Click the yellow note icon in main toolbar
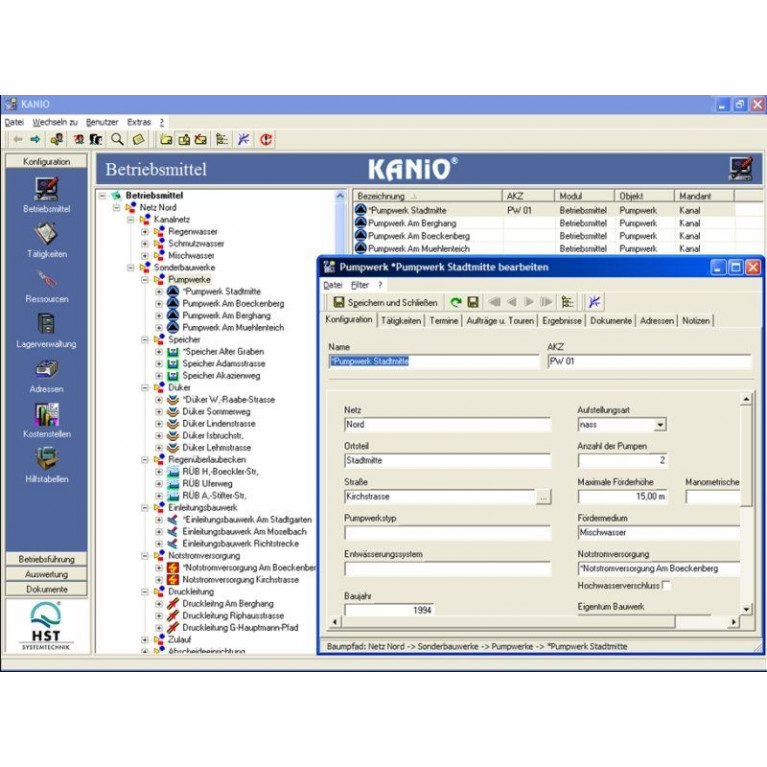The height and width of the screenshot is (767, 767). [x=138, y=139]
